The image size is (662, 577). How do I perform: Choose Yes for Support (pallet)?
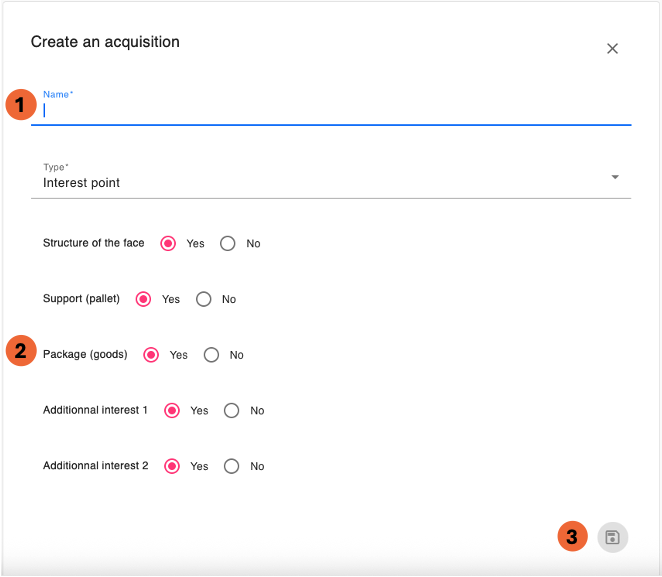(144, 299)
